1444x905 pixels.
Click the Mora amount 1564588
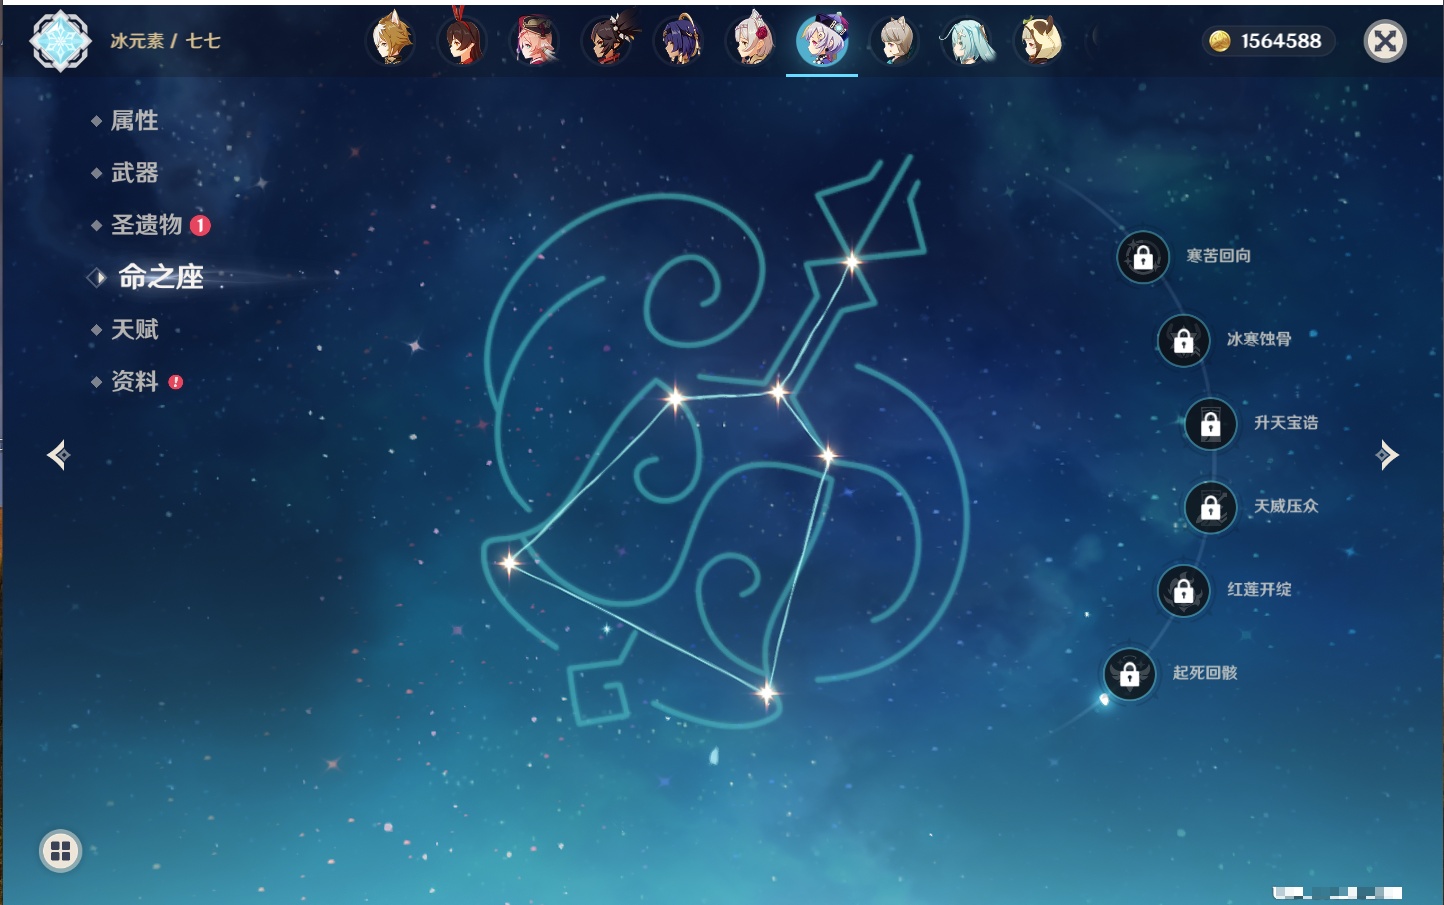click(1281, 41)
